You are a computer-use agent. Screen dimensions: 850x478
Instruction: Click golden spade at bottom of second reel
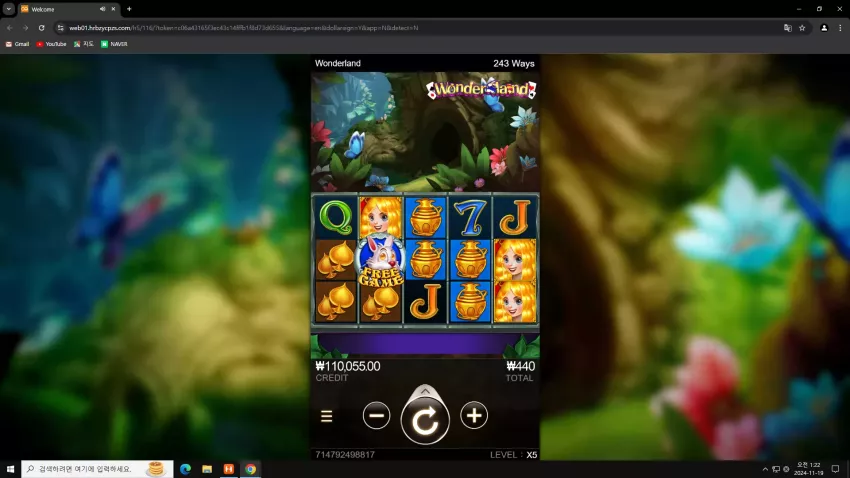click(x=381, y=304)
